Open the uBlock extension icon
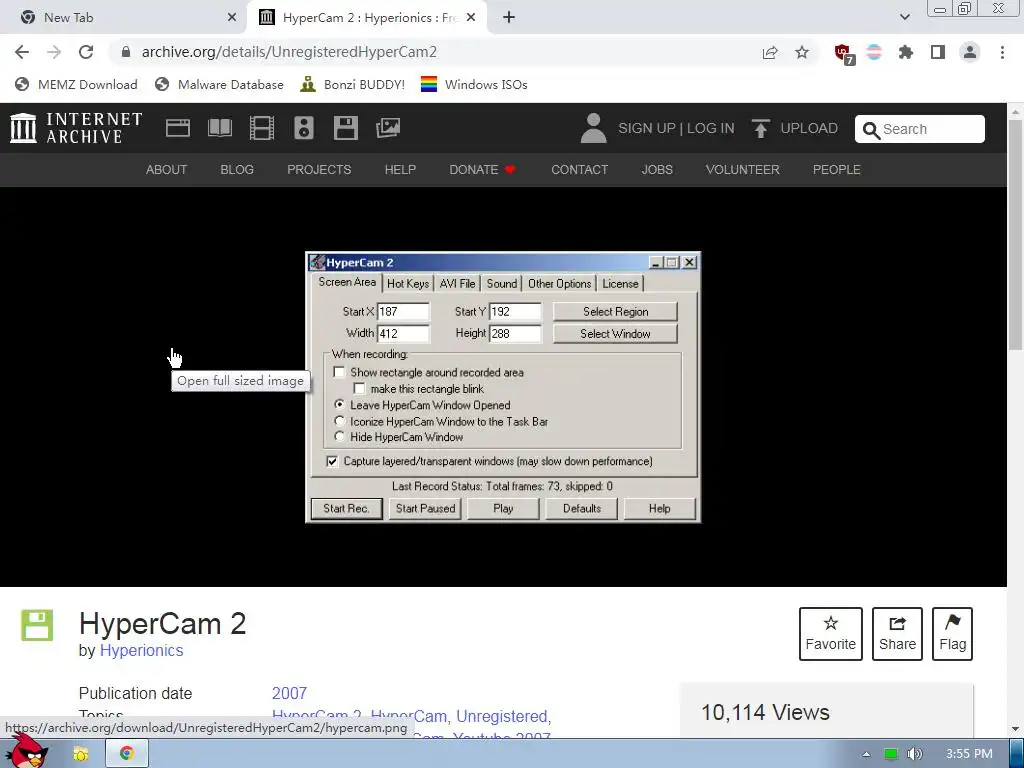 coord(844,54)
